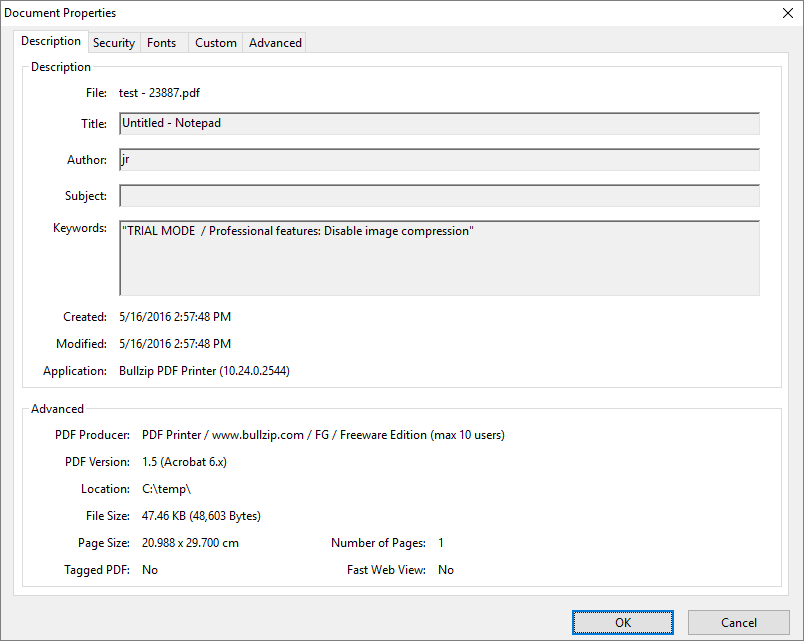The width and height of the screenshot is (804, 641).
Task: Click the PDF Version 1.5 (Acrobat 6.x) value
Action: [x=185, y=462]
